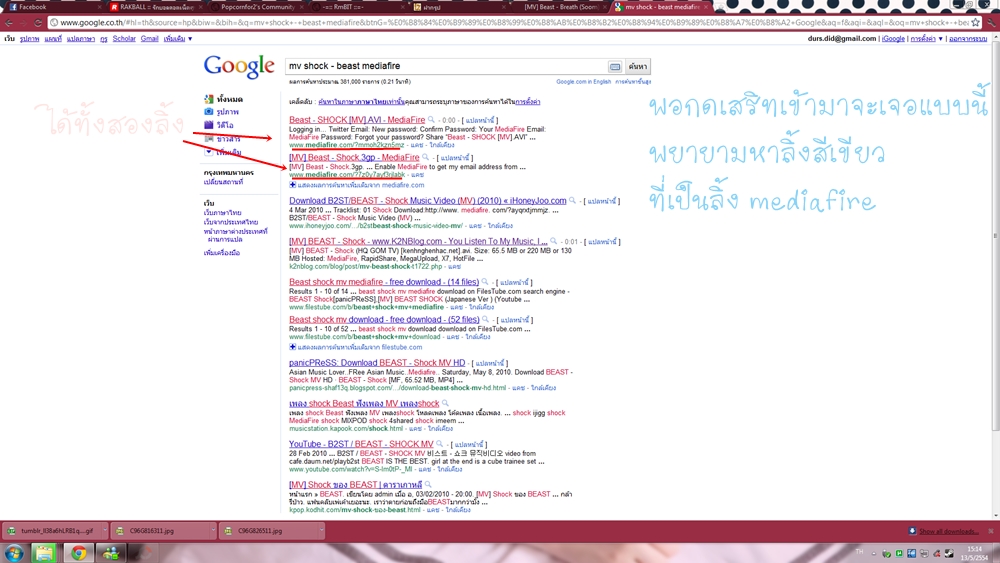Open Windows Explorer from the taskbar
The height and width of the screenshot is (563, 1000).
44,553
